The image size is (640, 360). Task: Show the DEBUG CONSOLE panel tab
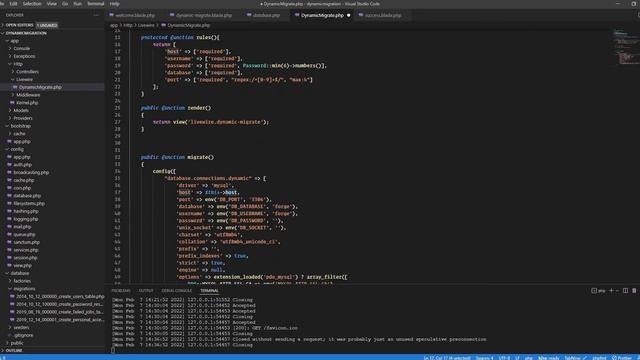[176, 291]
